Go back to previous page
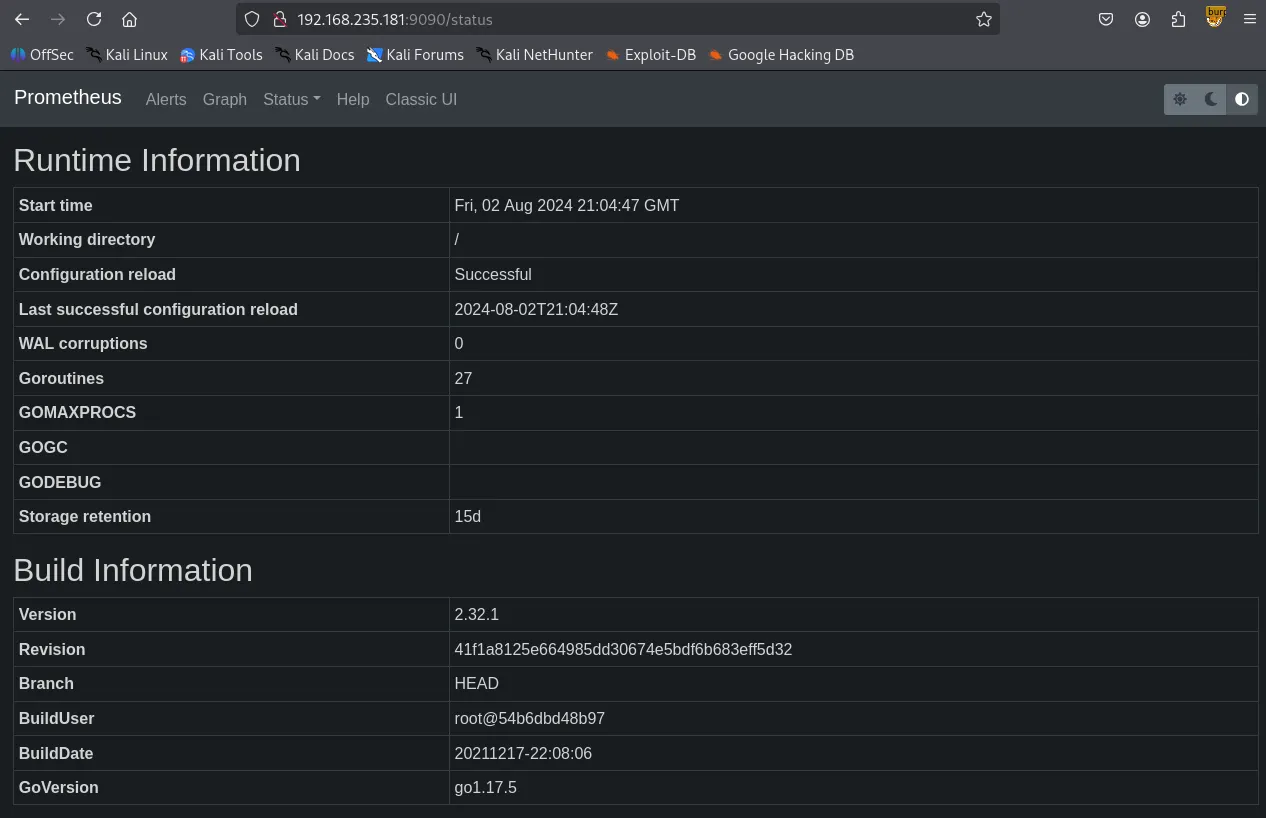Screen dimensions: 1266x818 click(22, 19)
